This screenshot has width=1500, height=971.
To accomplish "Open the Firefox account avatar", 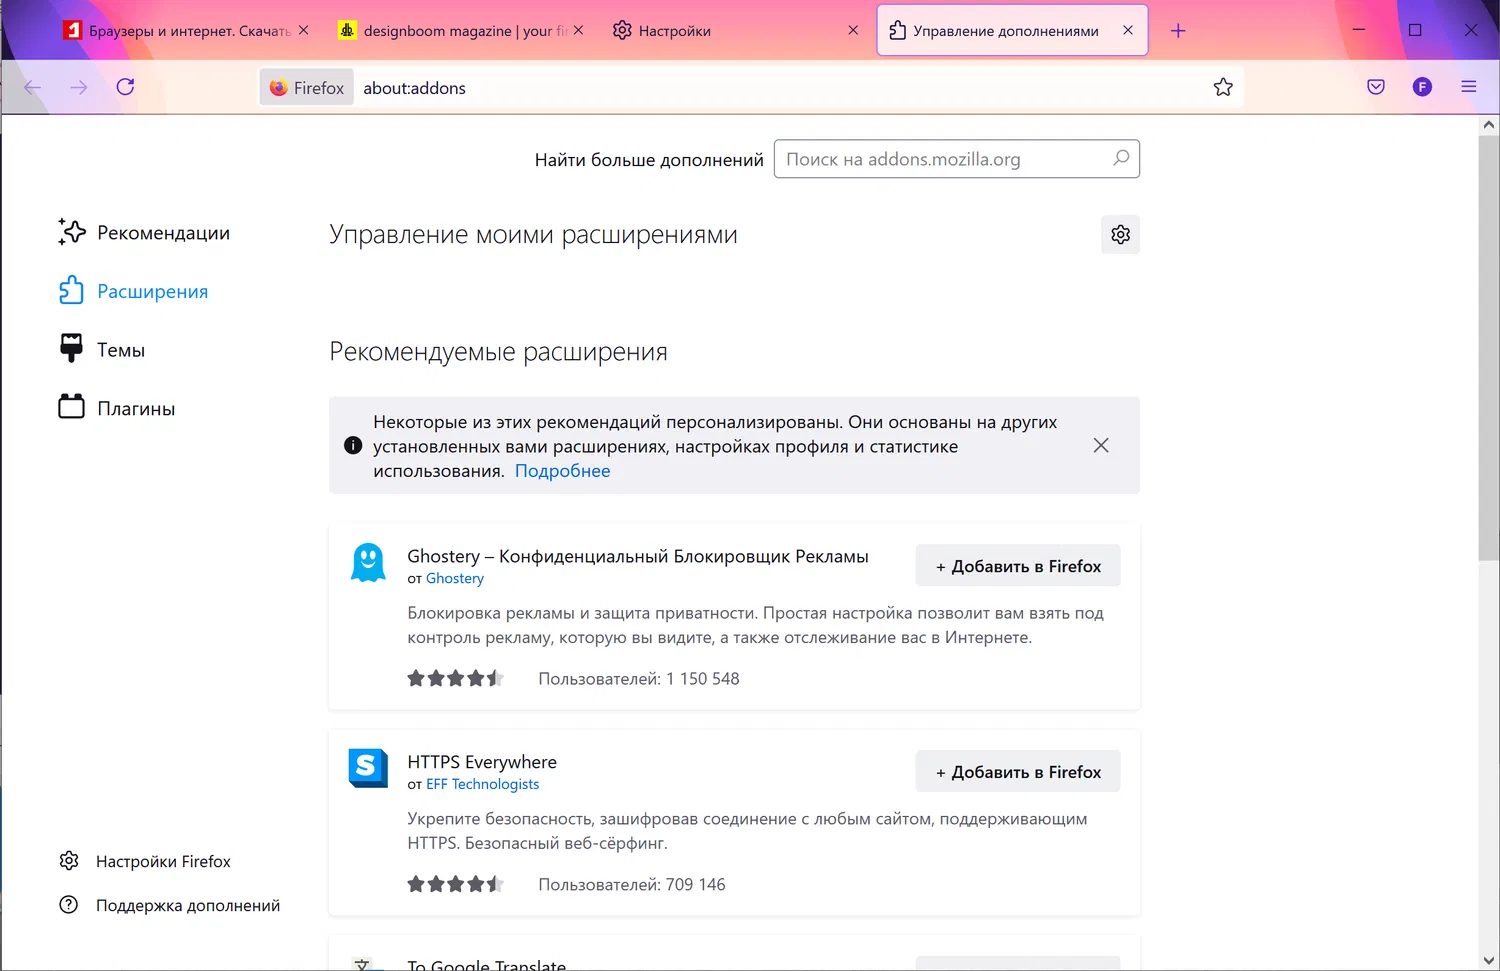I will point(1422,87).
